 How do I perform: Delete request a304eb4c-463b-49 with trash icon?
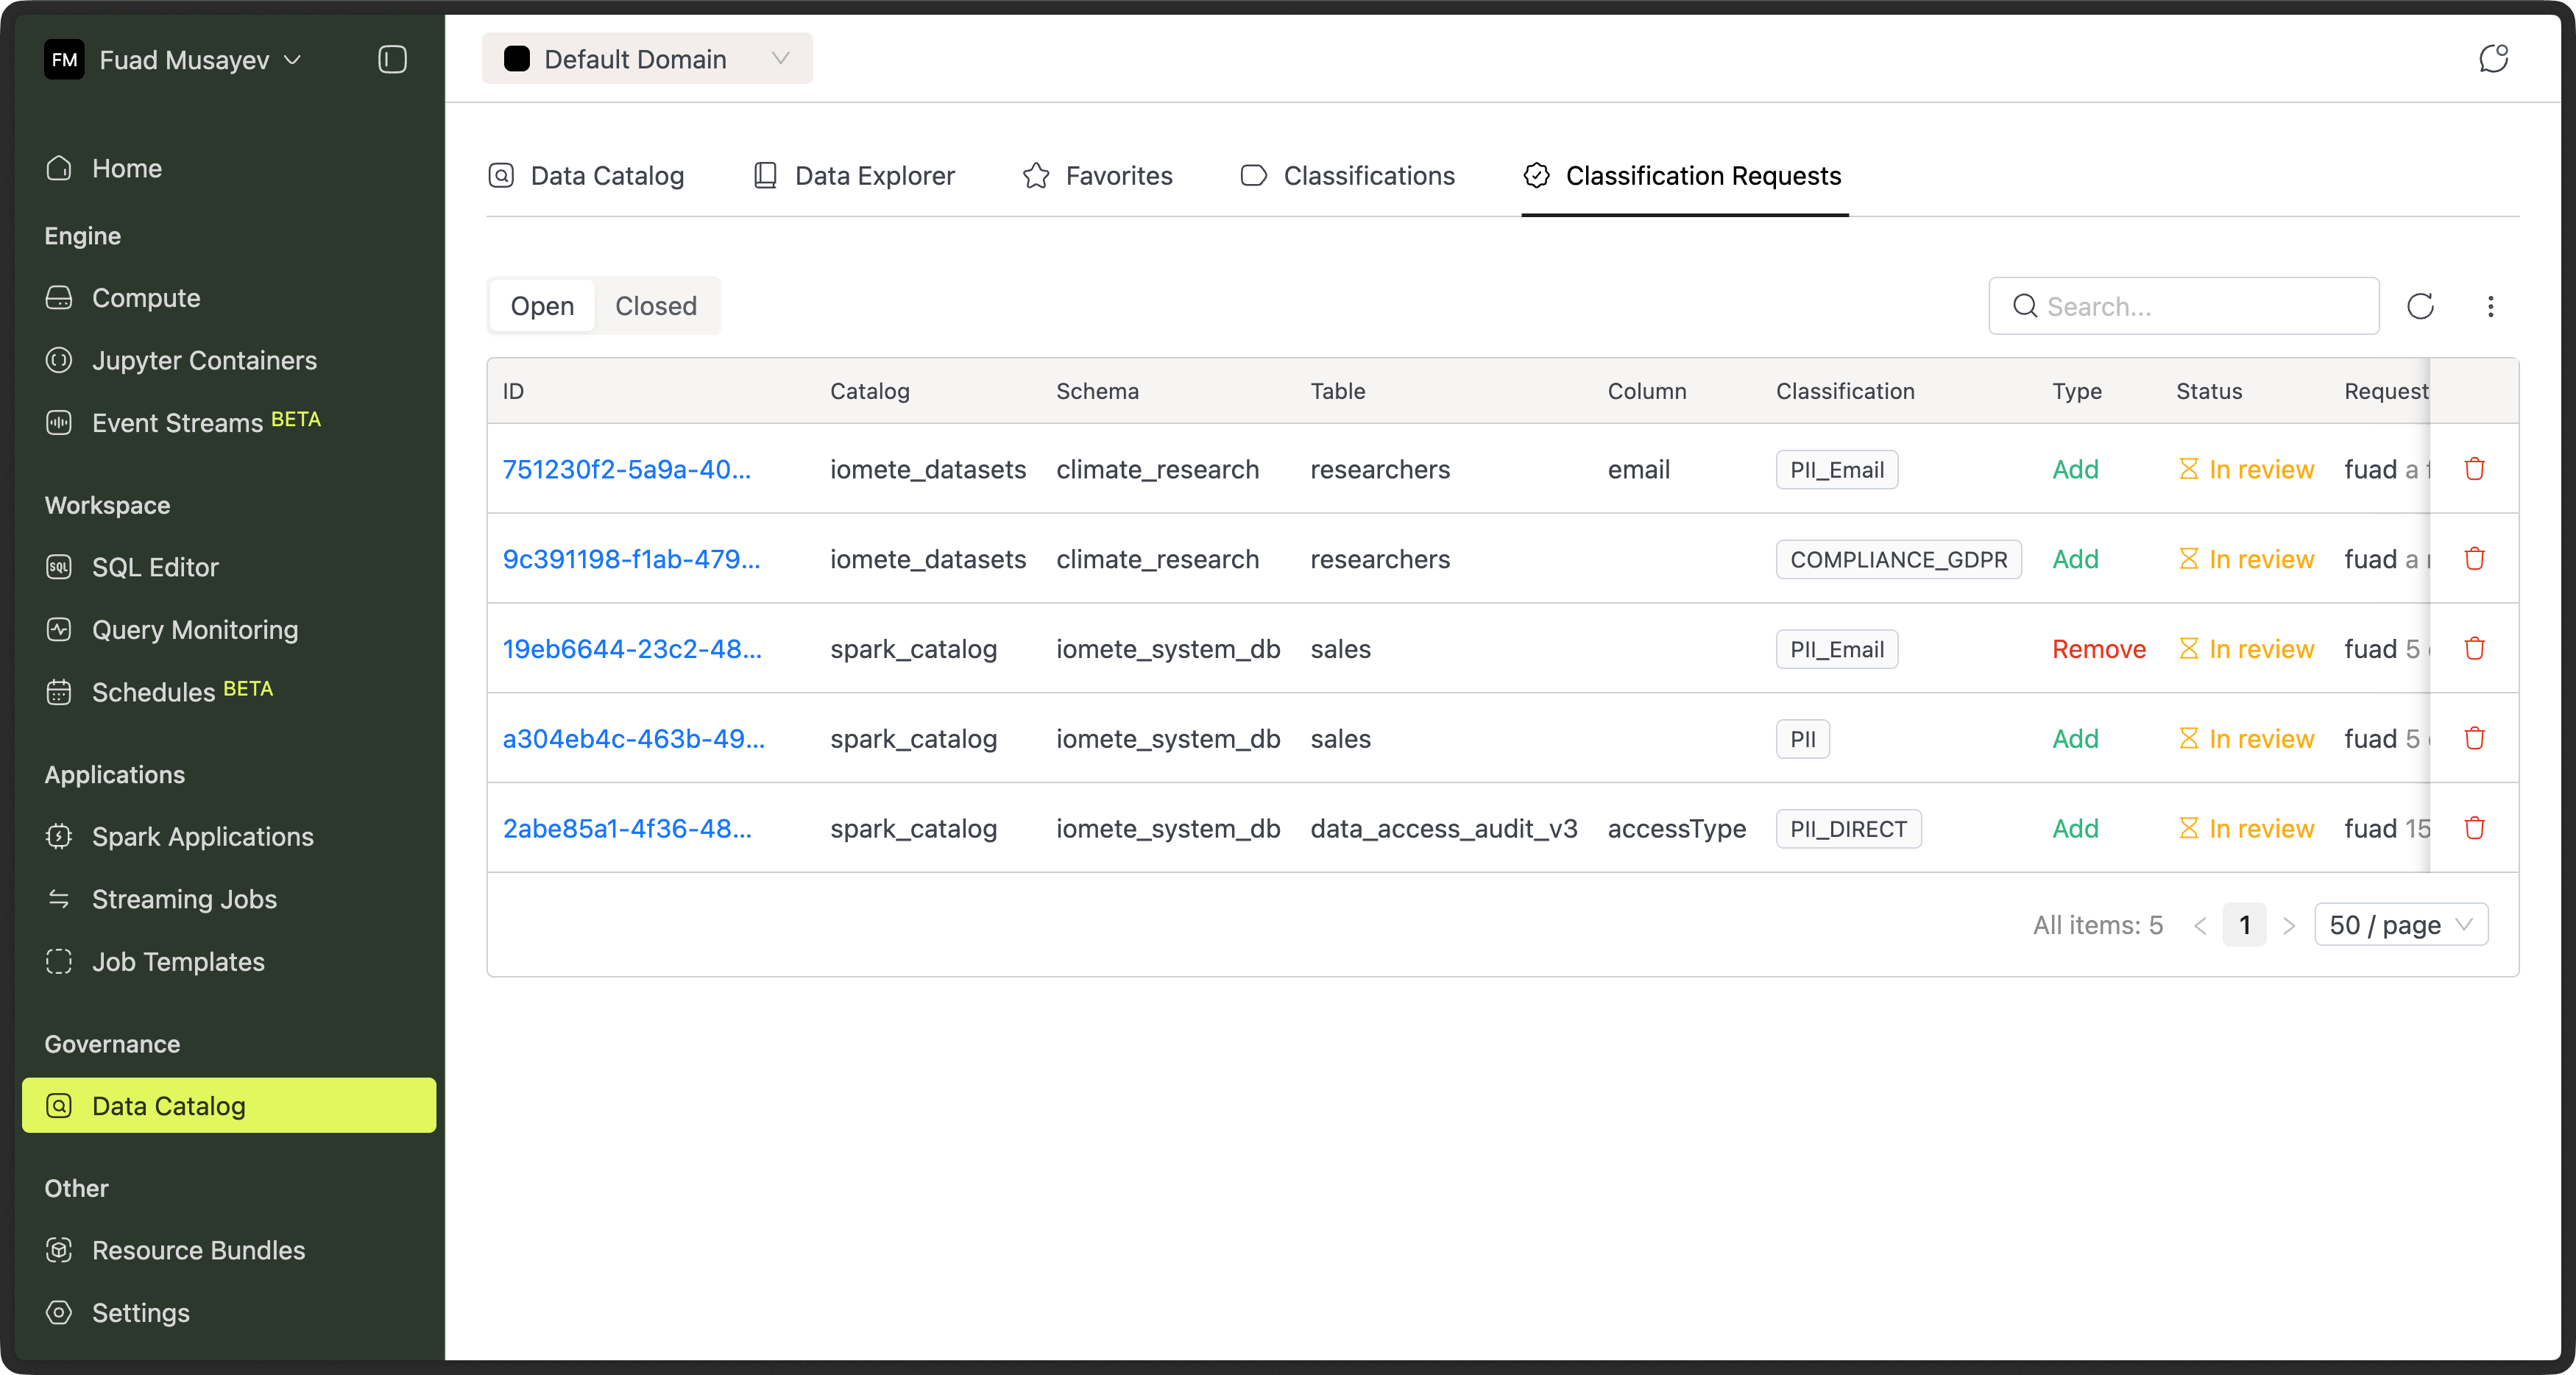[x=2474, y=739]
